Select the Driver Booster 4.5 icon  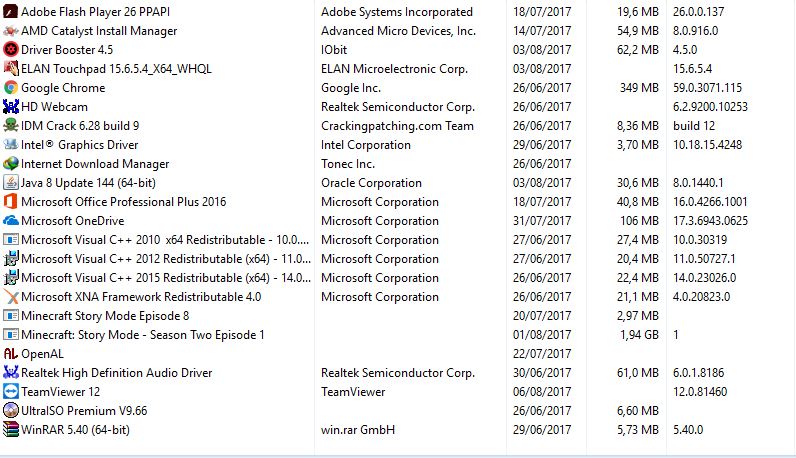pos(11,50)
